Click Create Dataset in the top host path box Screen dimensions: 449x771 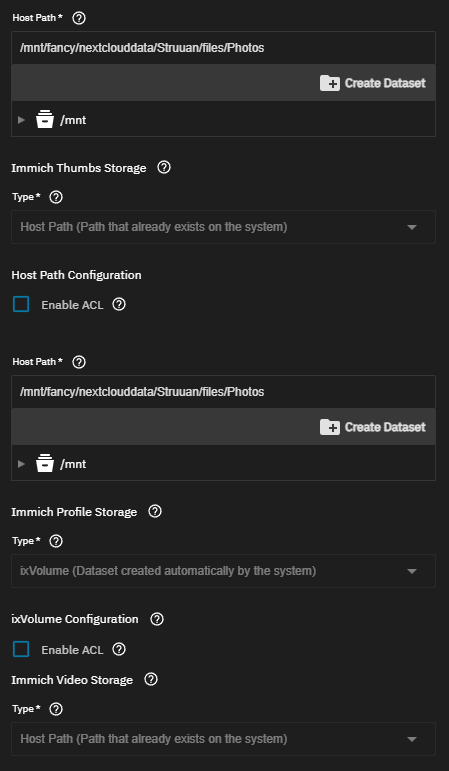(x=372, y=83)
